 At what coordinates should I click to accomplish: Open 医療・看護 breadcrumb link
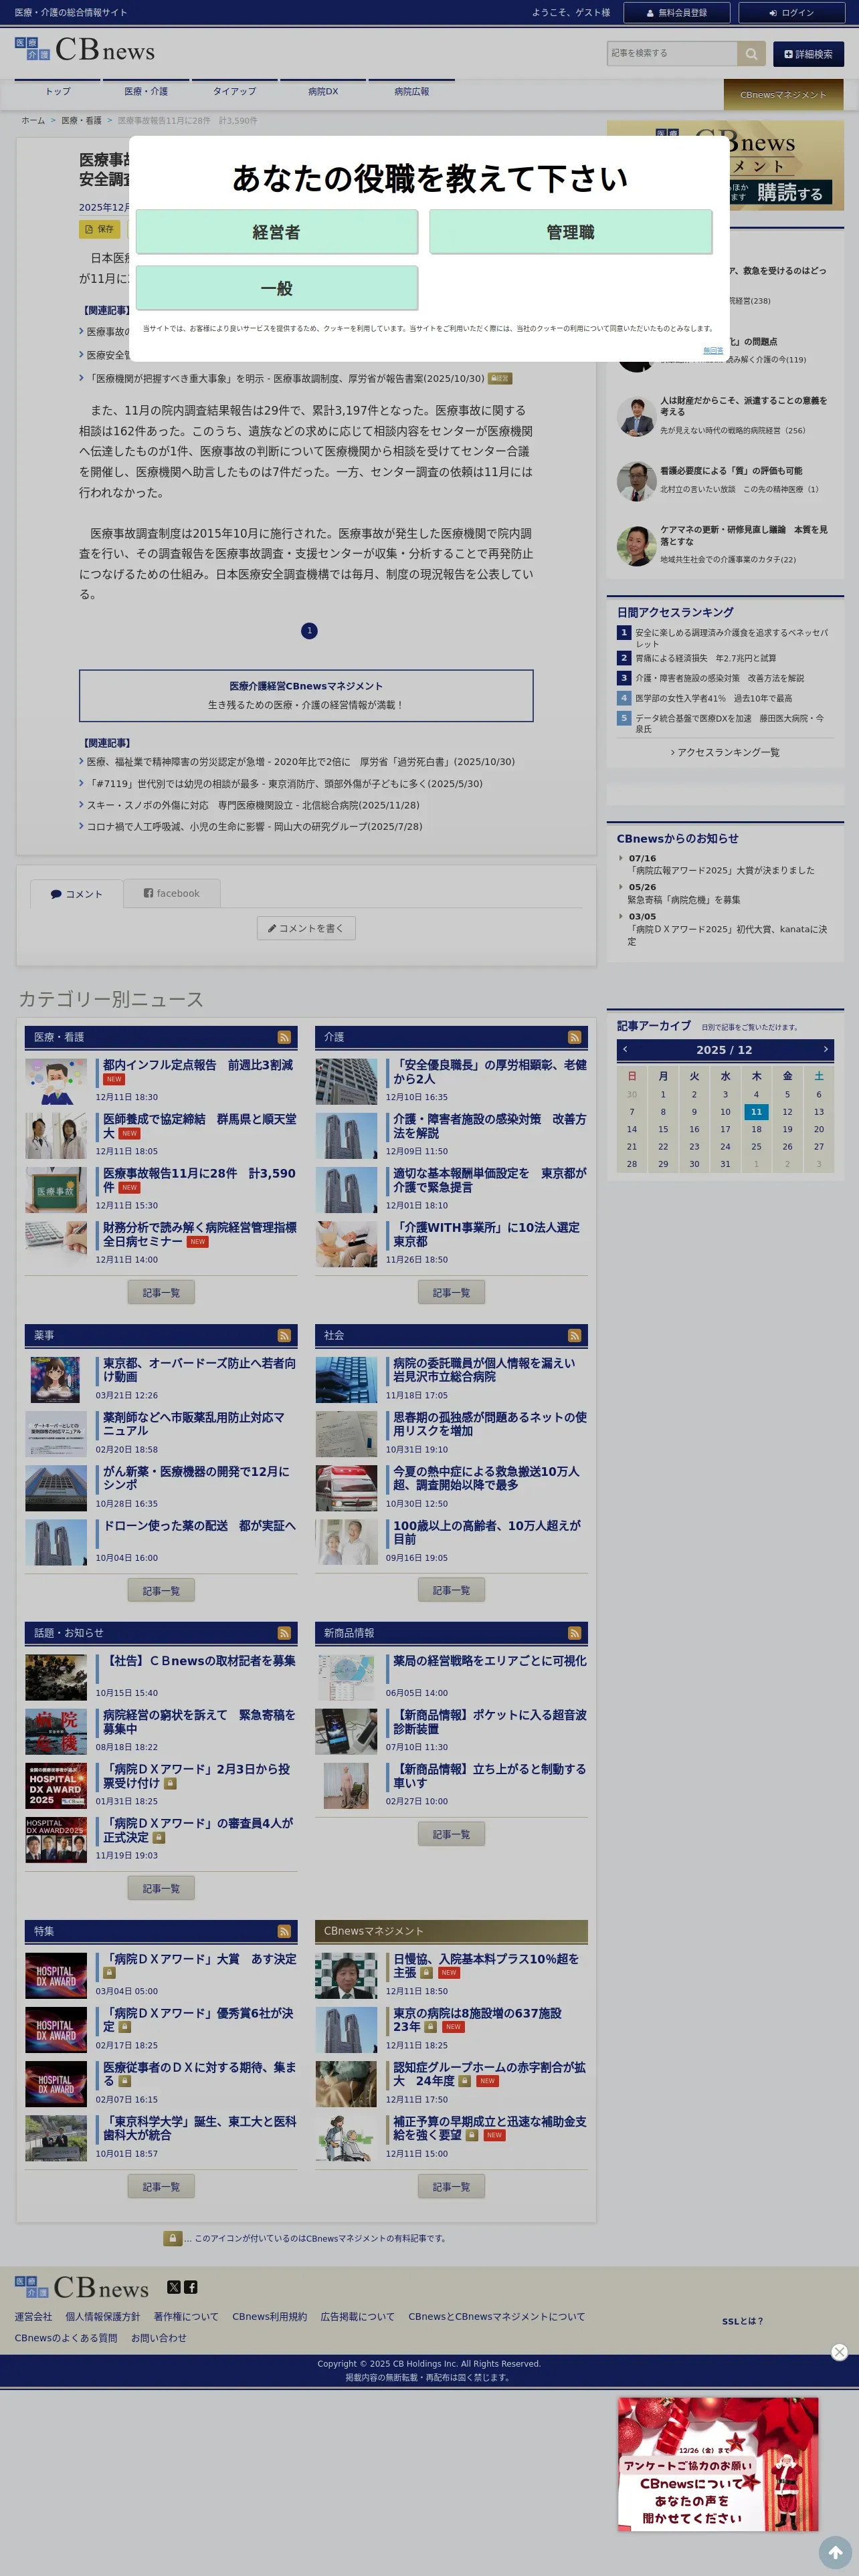coord(81,120)
